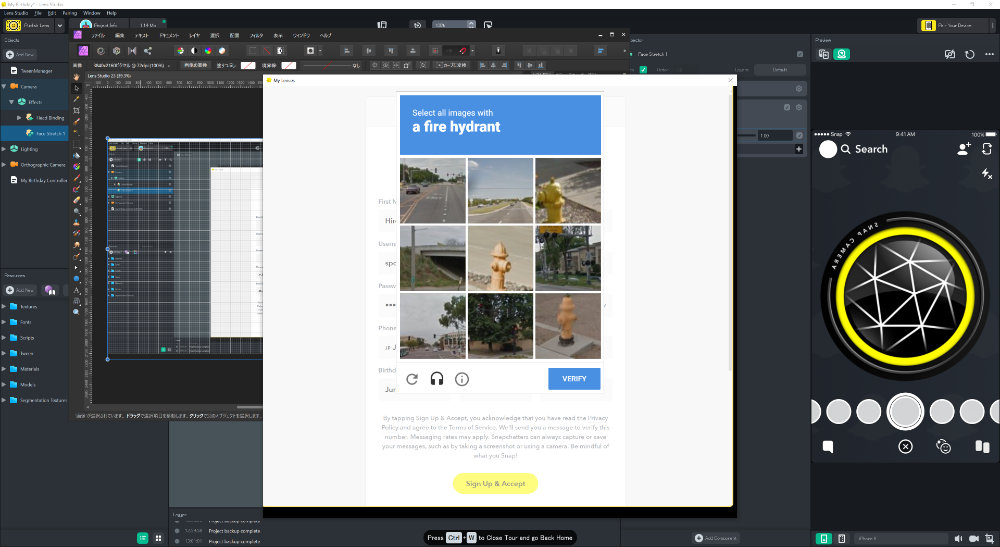Expand the Head Binding tree item

[19, 117]
